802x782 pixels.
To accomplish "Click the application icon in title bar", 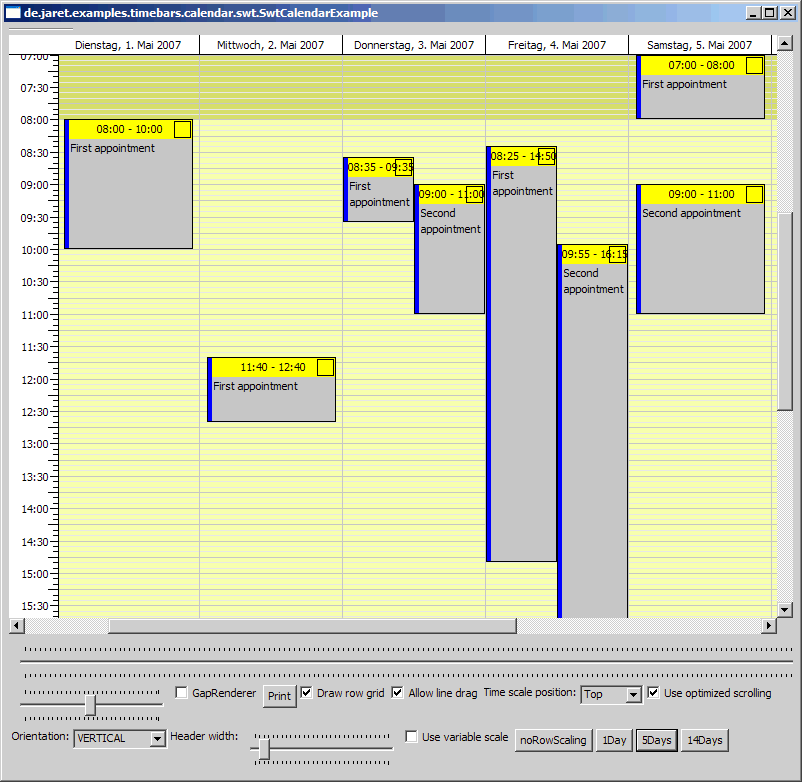I will pyautogui.click(x=13, y=13).
